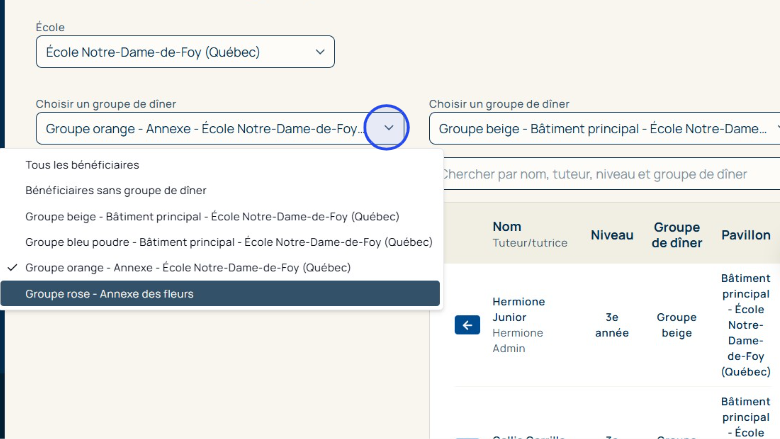Click the '3e année' level cell
Screen dimensions: 780x439
click(x=612, y=325)
